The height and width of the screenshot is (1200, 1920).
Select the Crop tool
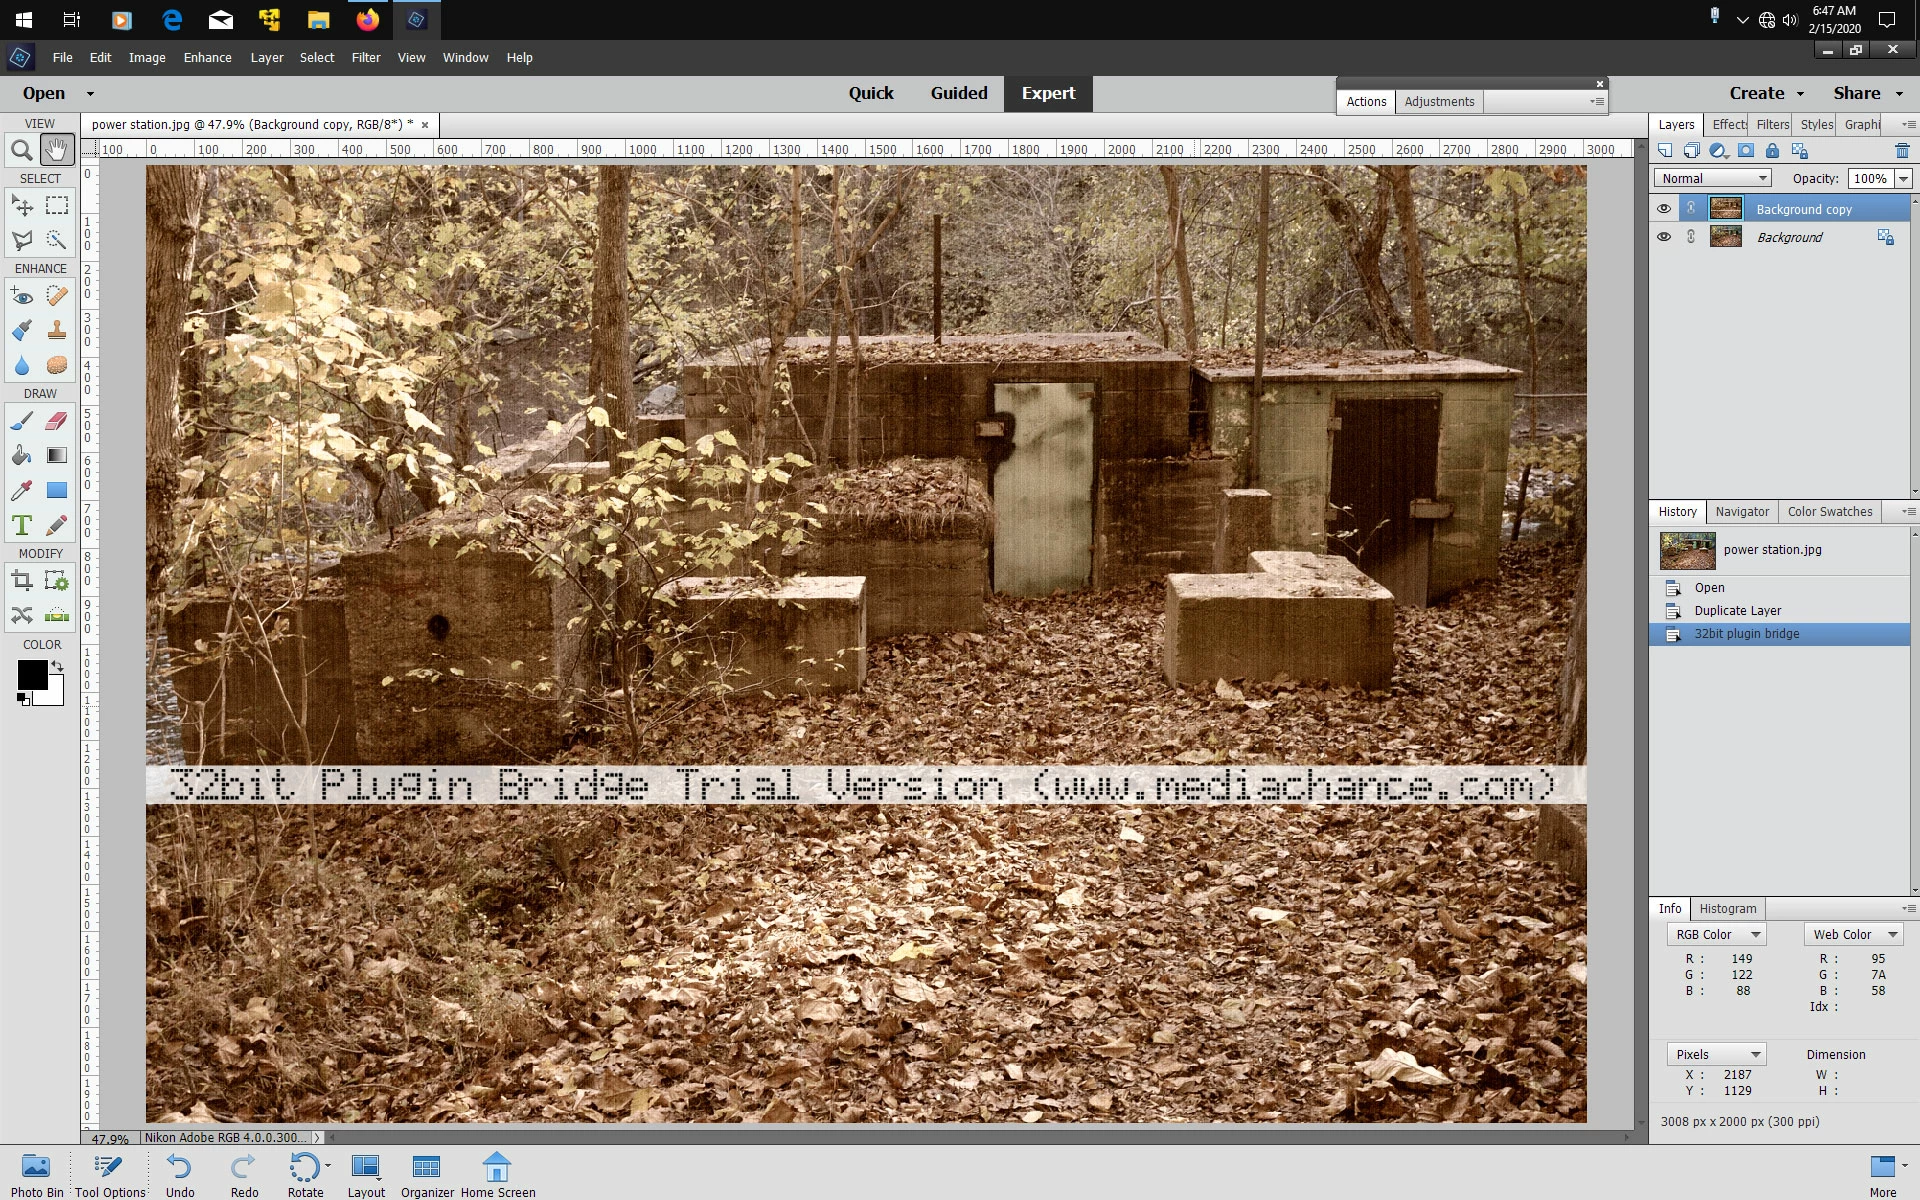pos(21,581)
